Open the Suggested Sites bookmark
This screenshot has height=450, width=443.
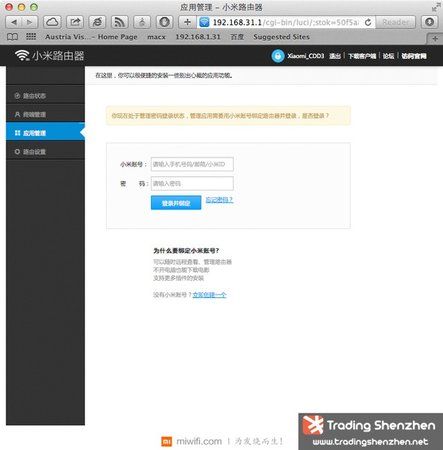point(281,37)
